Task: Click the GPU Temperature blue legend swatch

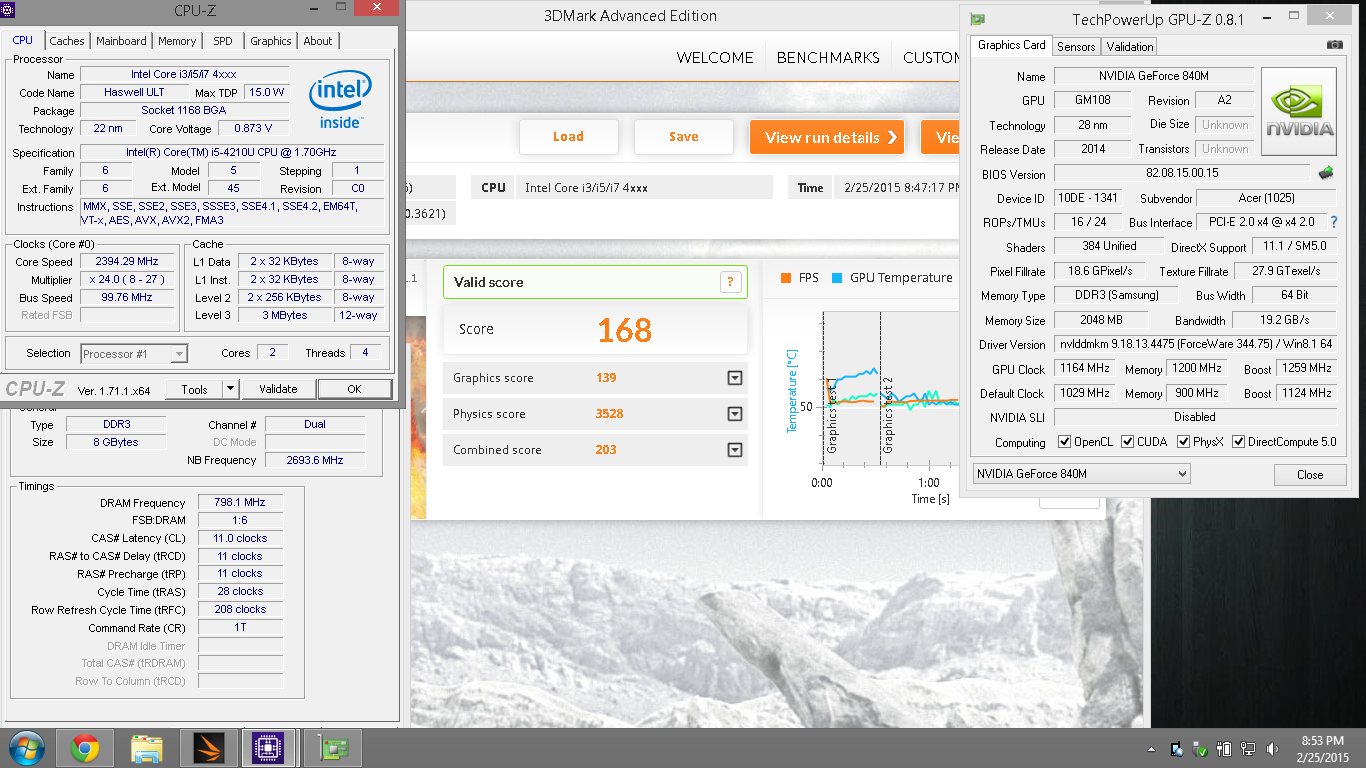Action: (836, 278)
